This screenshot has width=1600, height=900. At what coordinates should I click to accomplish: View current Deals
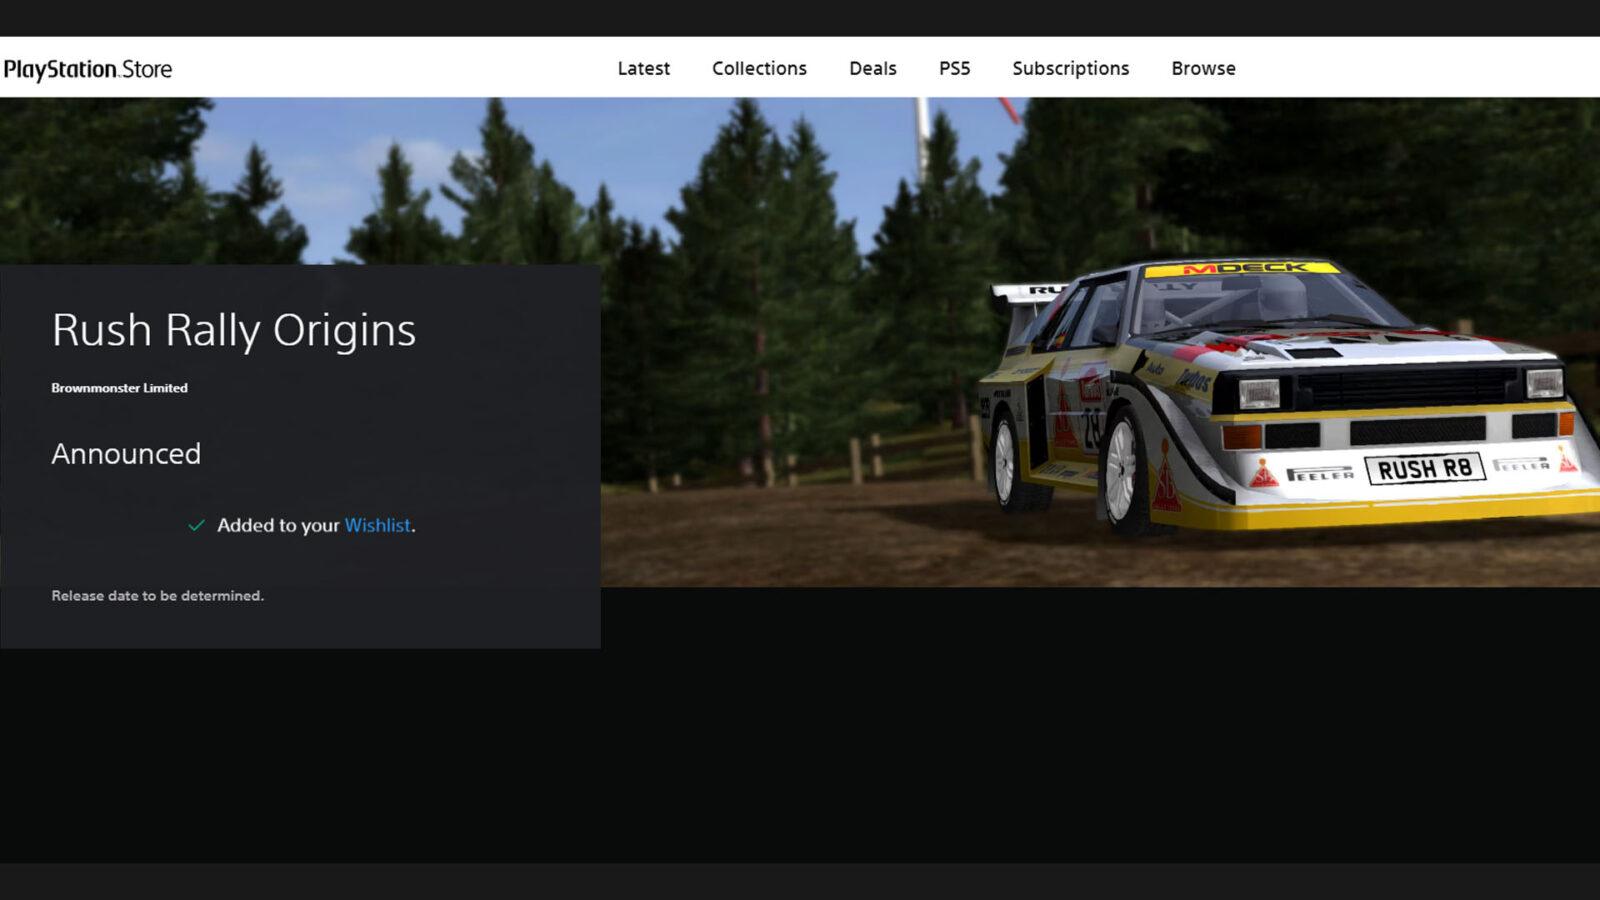click(872, 68)
